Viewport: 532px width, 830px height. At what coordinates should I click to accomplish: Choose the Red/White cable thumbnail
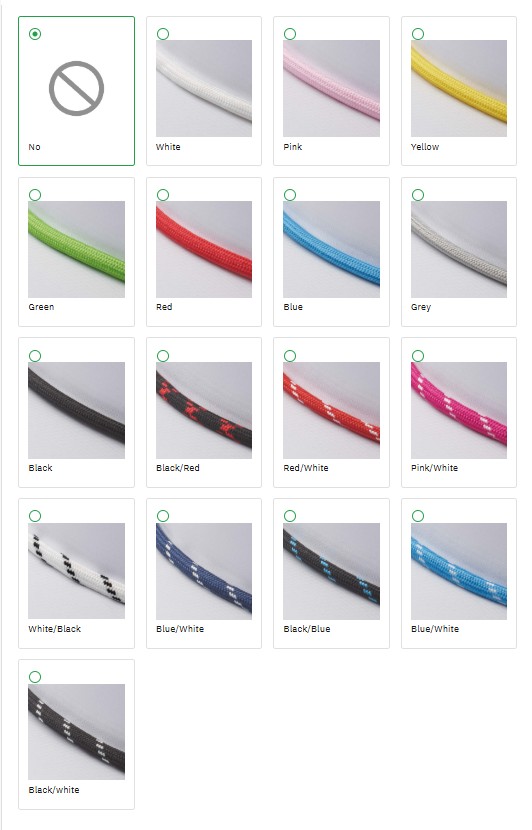[x=331, y=410]
